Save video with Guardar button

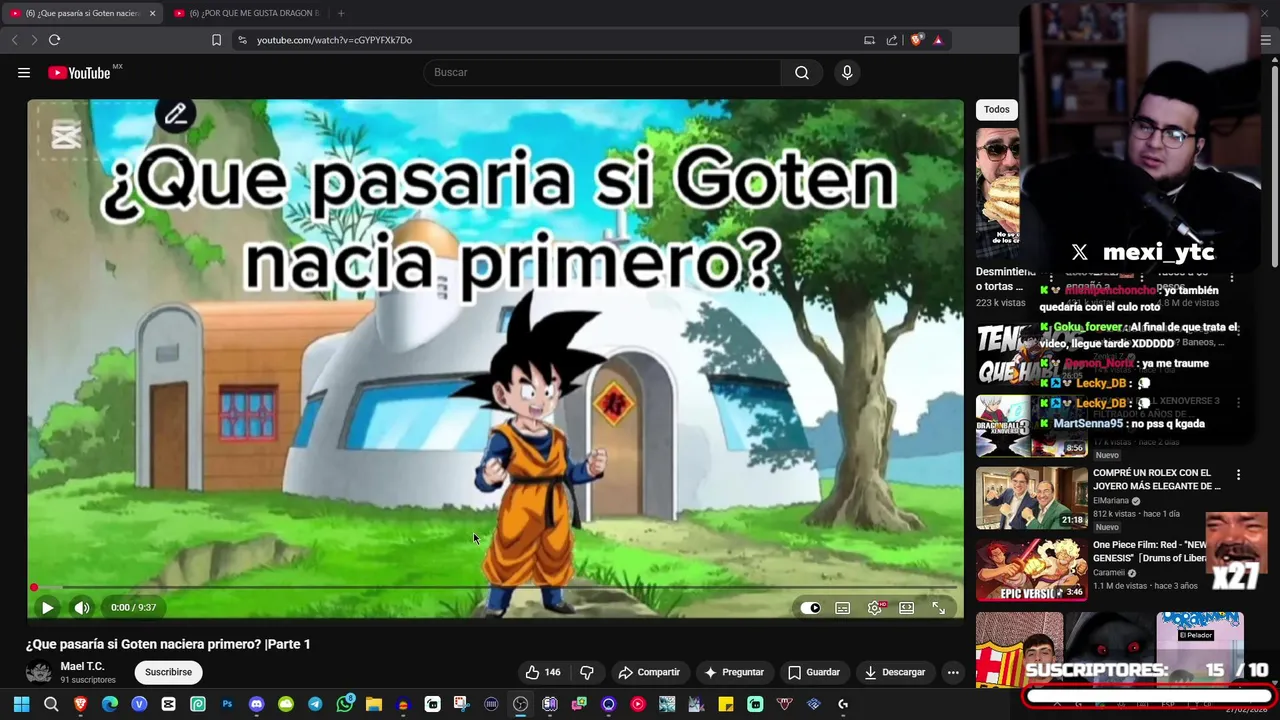pyautogui.click(x=814, y=672)
